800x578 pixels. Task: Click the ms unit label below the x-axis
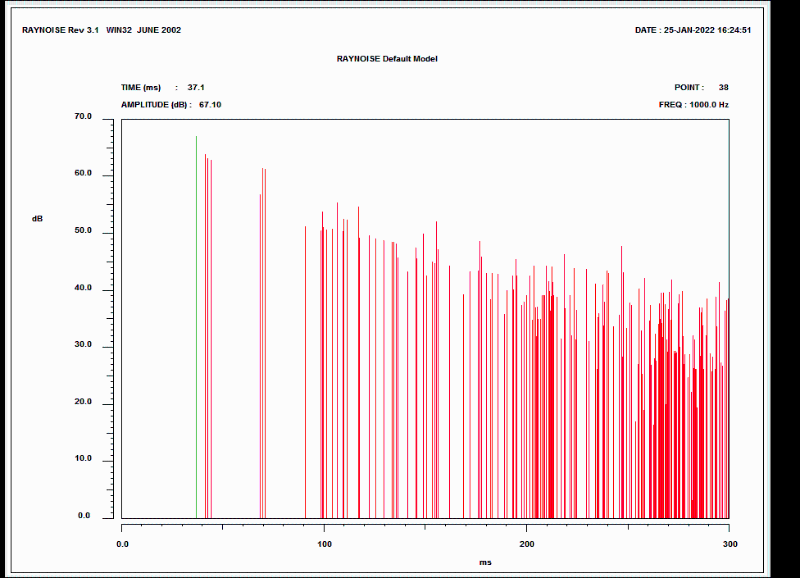coord(485,563)
